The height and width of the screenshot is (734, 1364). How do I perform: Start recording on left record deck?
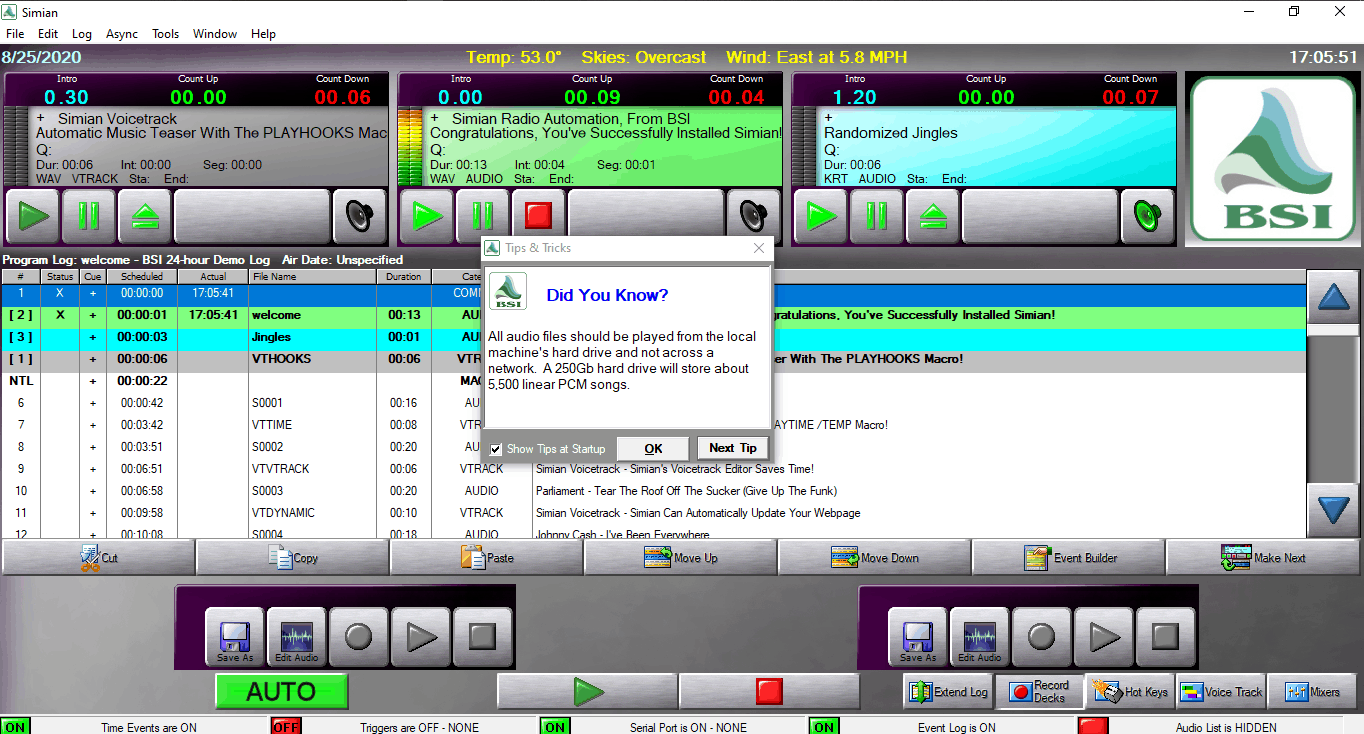pos(358,637)
